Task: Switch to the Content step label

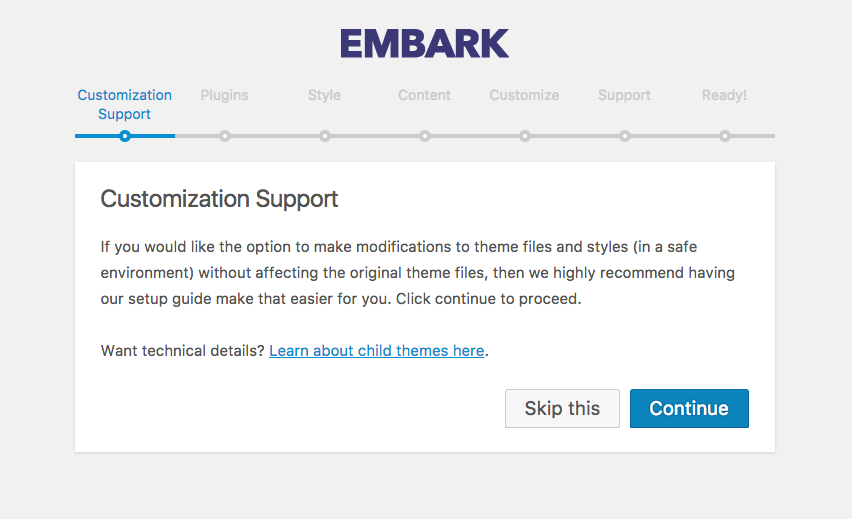Action: 424,95
